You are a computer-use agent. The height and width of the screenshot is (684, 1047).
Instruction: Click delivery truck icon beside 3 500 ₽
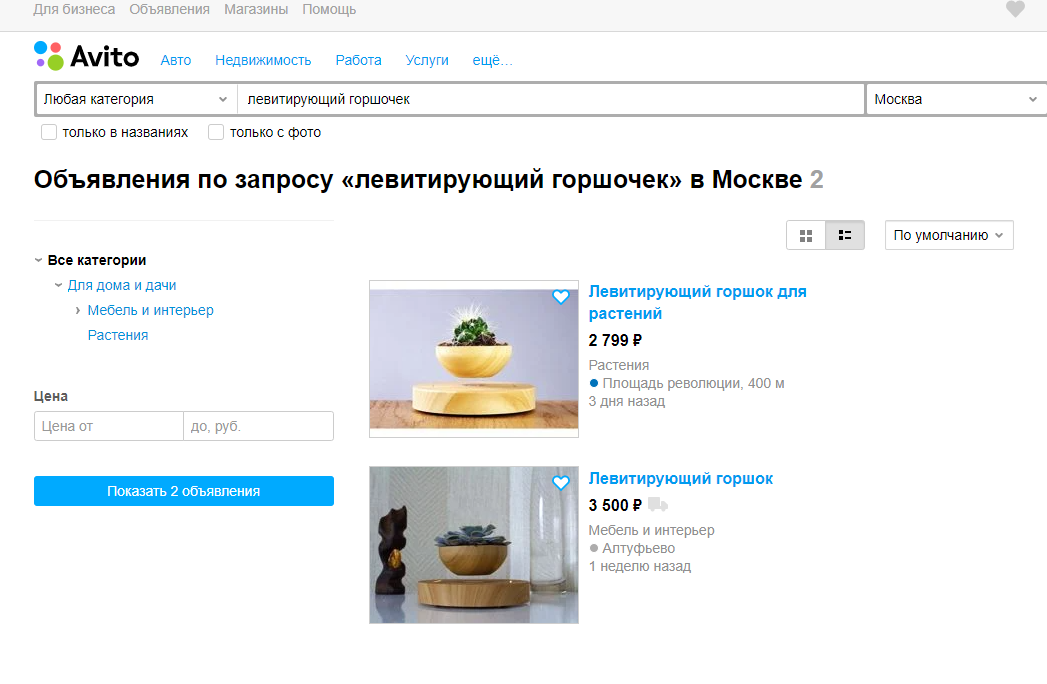point(657,504)
